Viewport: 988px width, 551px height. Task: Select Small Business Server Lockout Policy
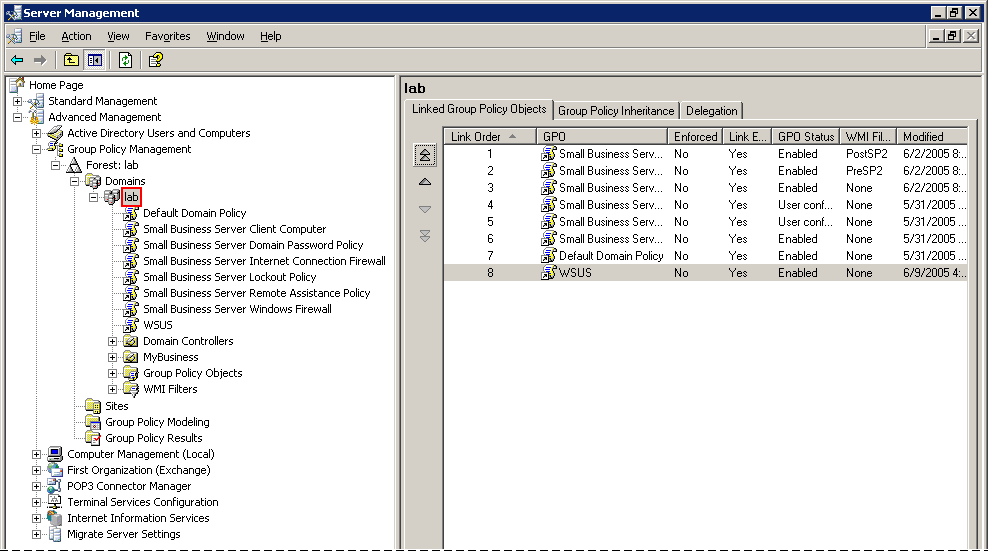tap(229, 277)
